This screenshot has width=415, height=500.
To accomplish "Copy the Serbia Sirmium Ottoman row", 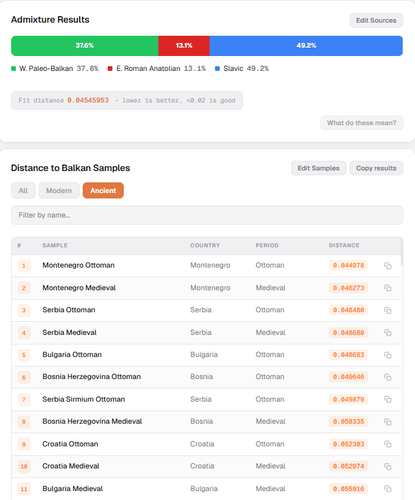I will 387,399.
